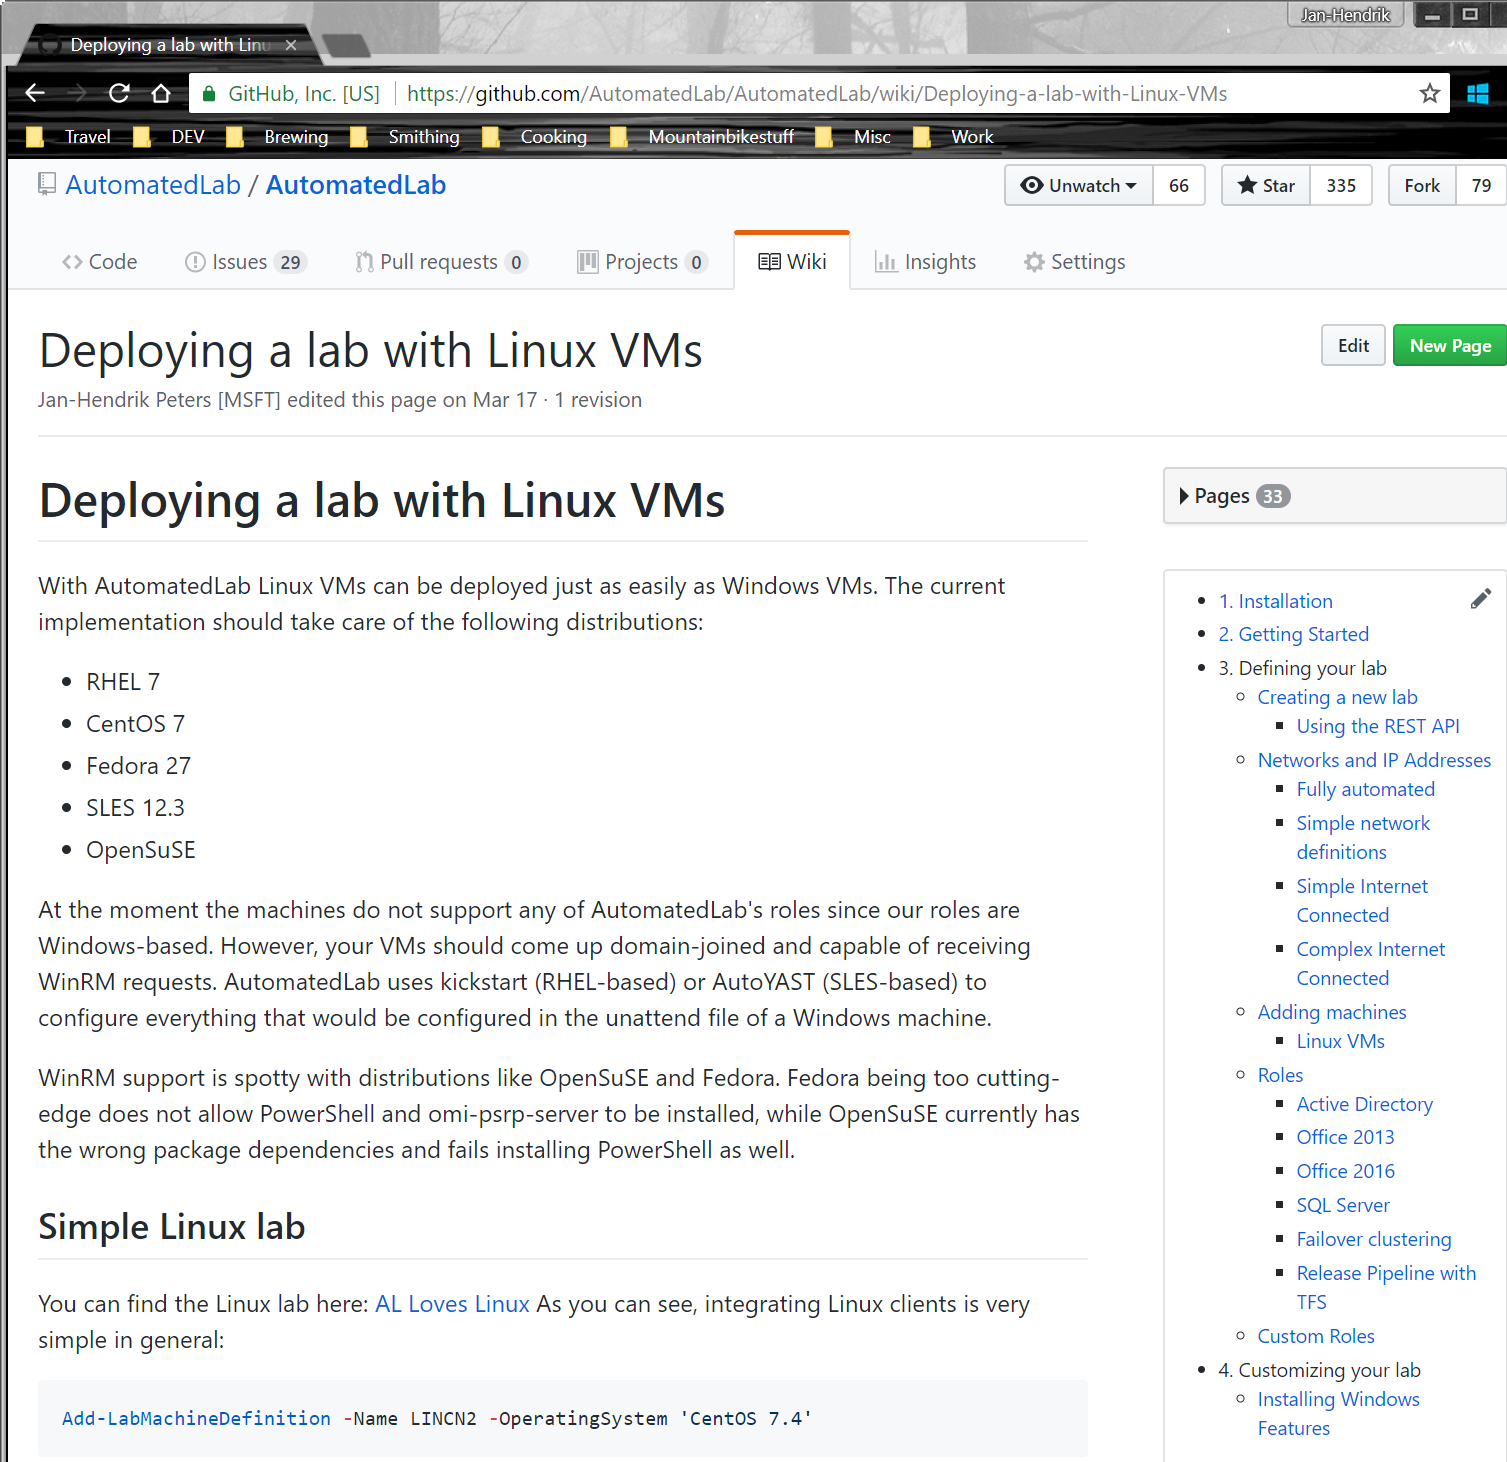Screen dimensions: 1507x1462
Task: Open the 'Office 2013' role link
Action: (x=1345, y=1137)
